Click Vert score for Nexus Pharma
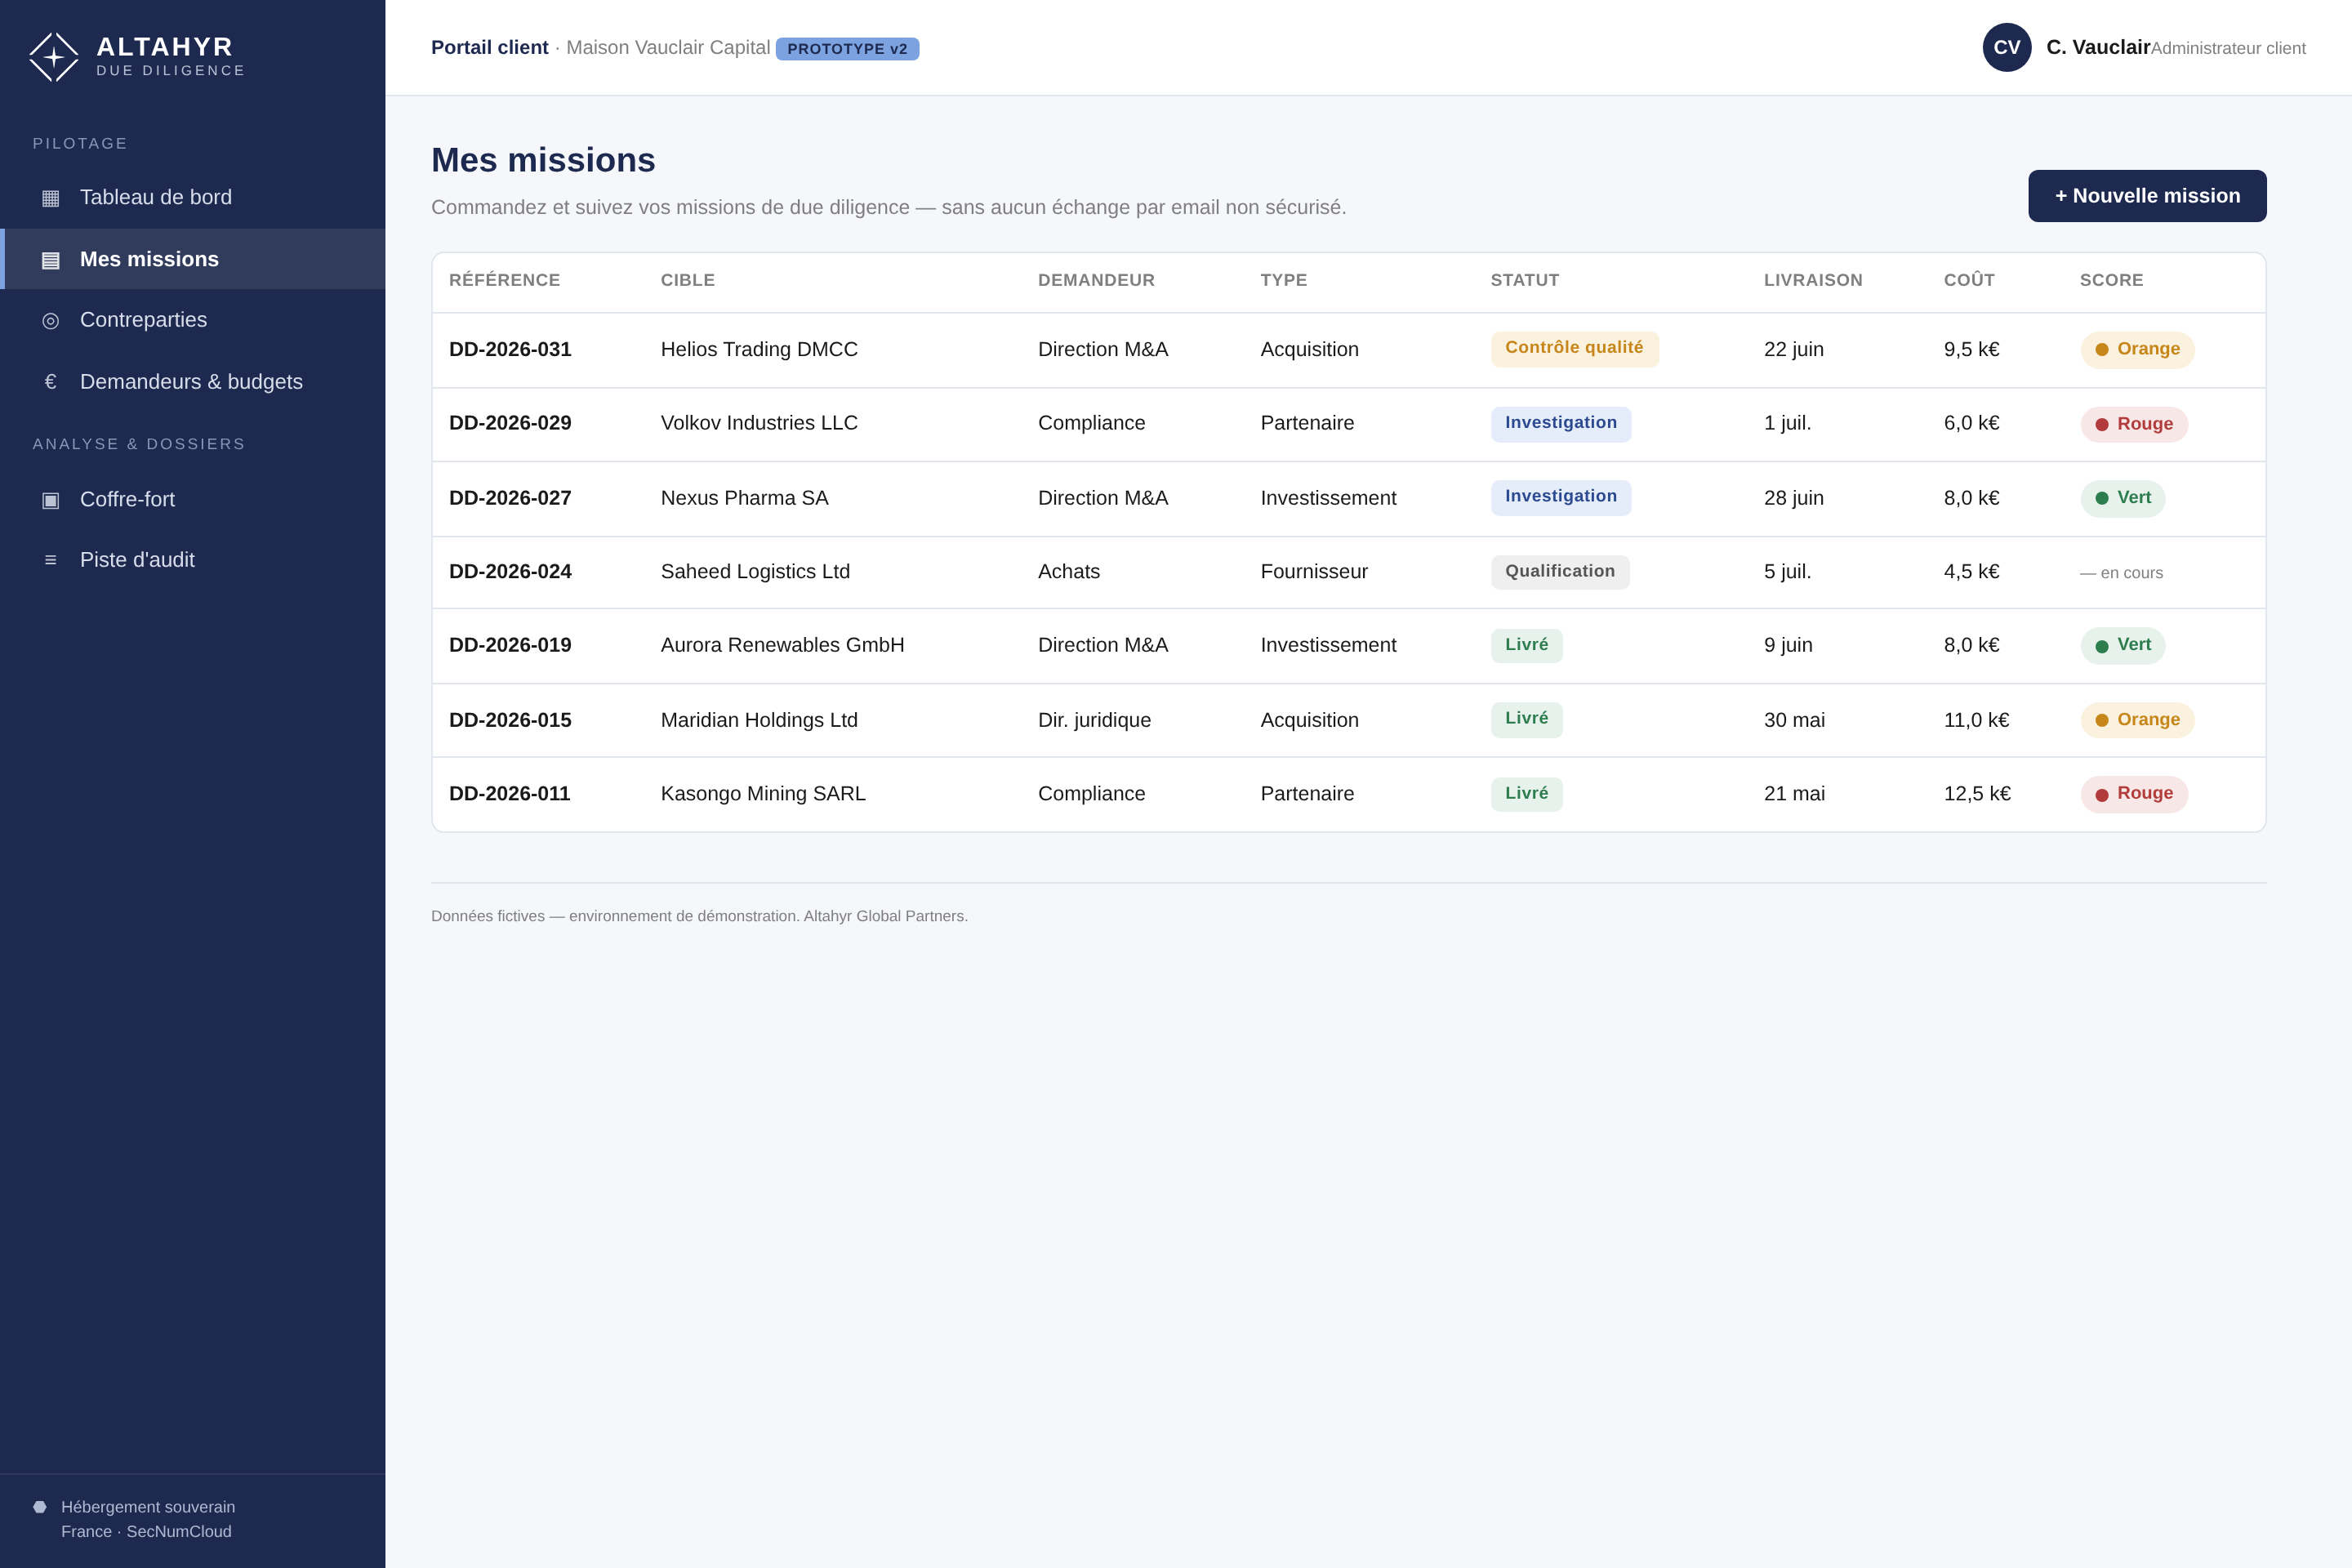The image size is (2352, 1568). (2123, 499)
